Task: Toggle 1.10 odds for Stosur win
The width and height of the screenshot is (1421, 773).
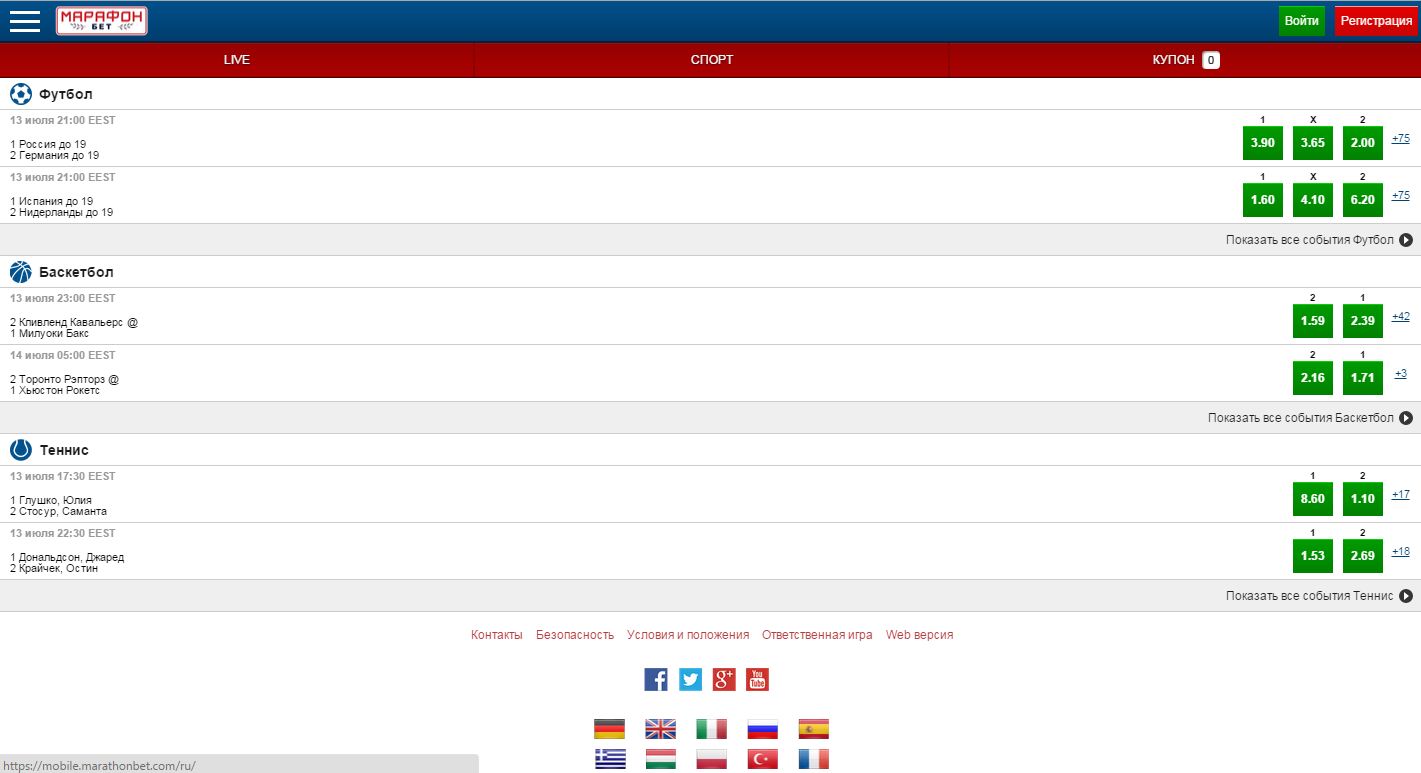Action: (1362, 499)
